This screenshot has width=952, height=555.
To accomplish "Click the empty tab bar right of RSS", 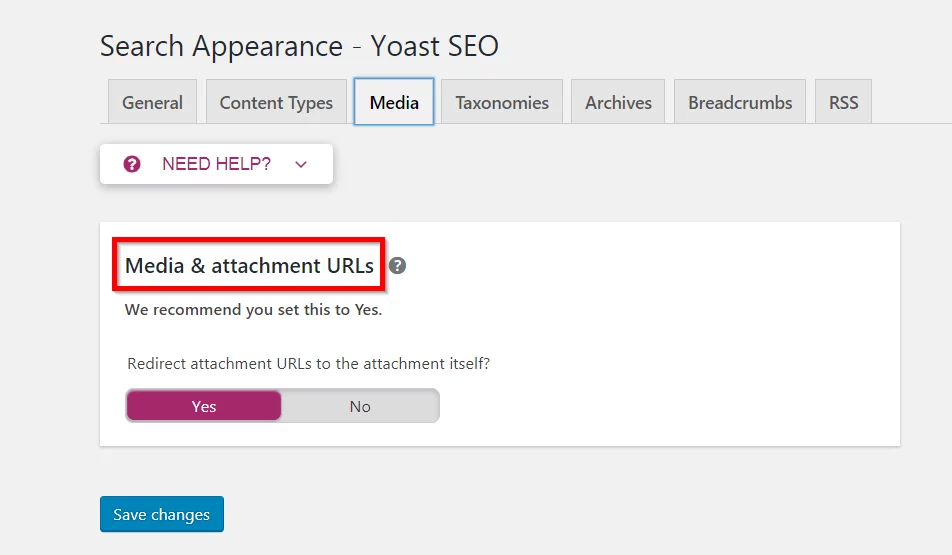I will [x=911, y=103].
